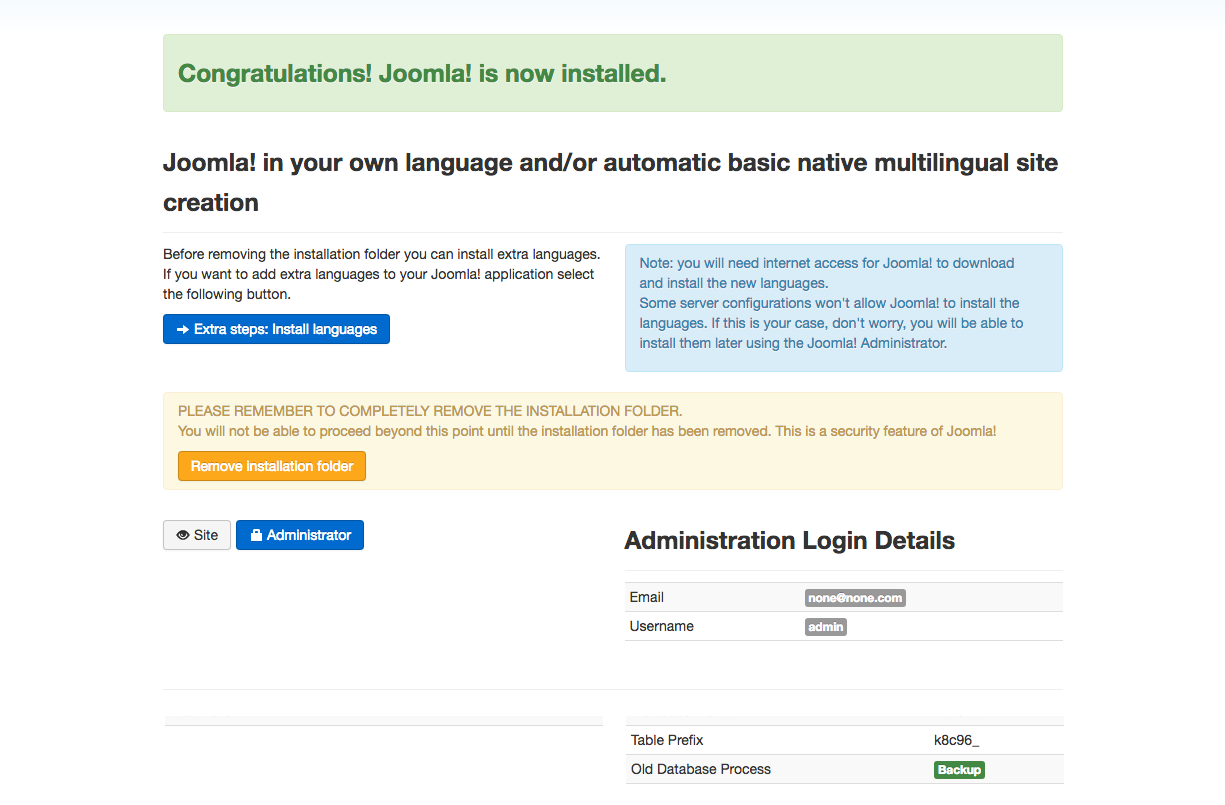Click the Old Database Process label
This screenshot has height=805, width=1225.
click(x=701, y=769)
